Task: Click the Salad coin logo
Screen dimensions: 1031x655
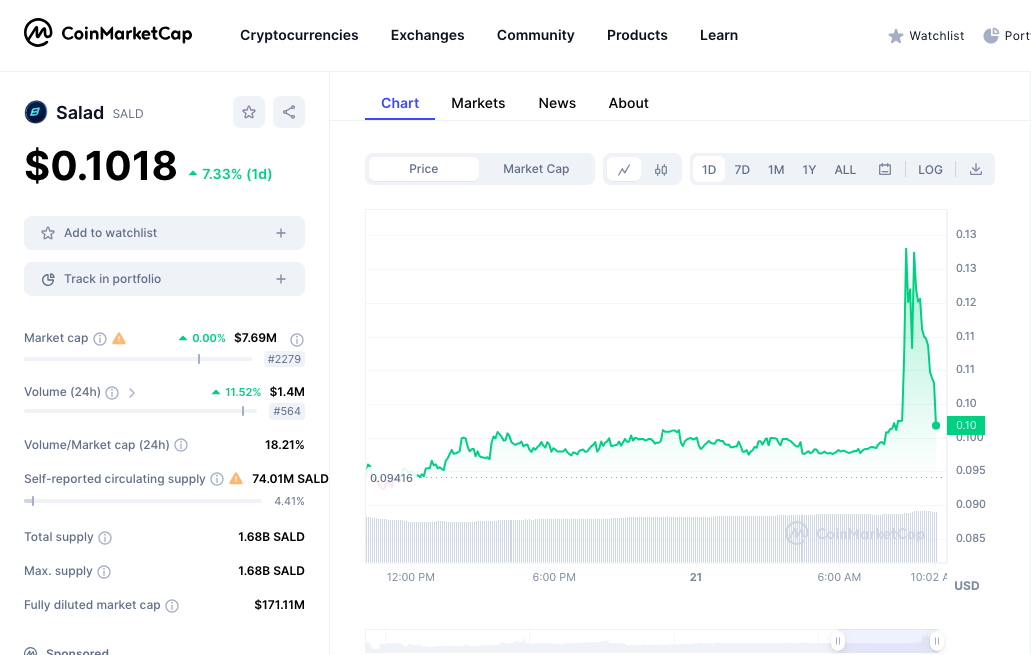Action: [x=36, y=112]
